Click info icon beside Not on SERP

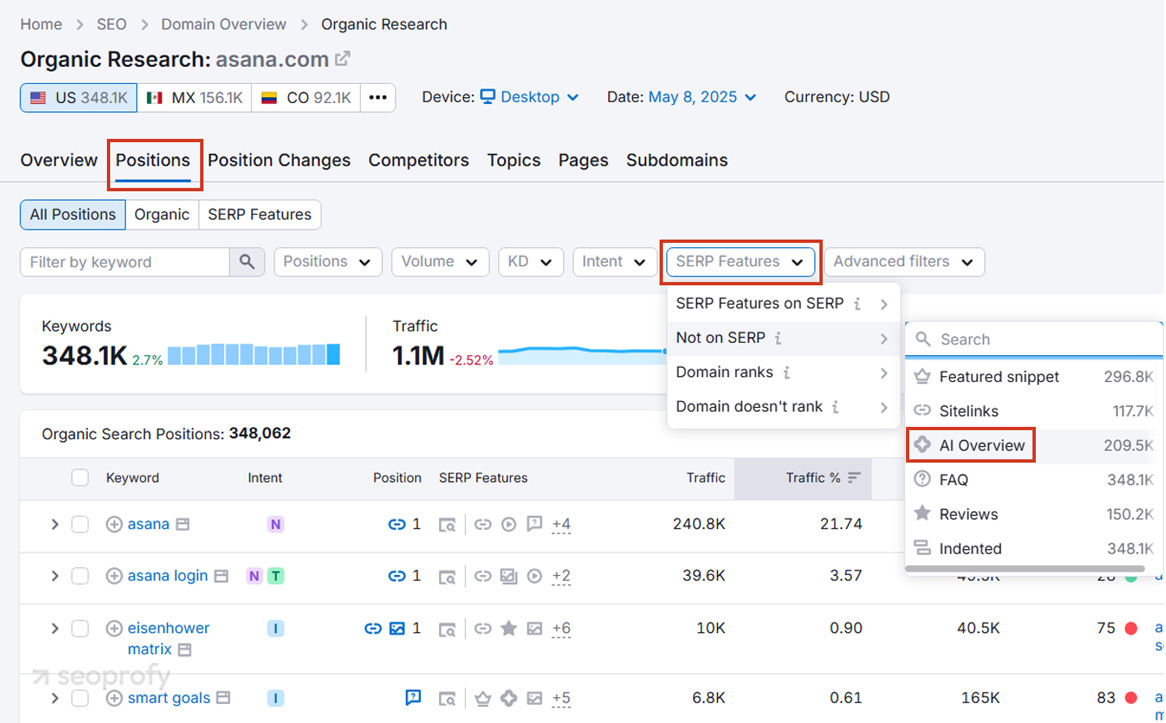pyautogui.click(x=779, y=338)
